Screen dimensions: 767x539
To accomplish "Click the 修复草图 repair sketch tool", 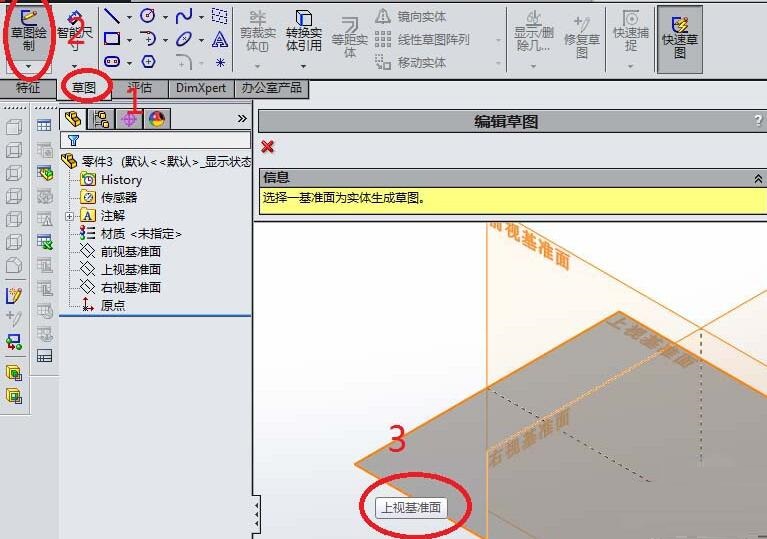I will (x=582, y=37).
